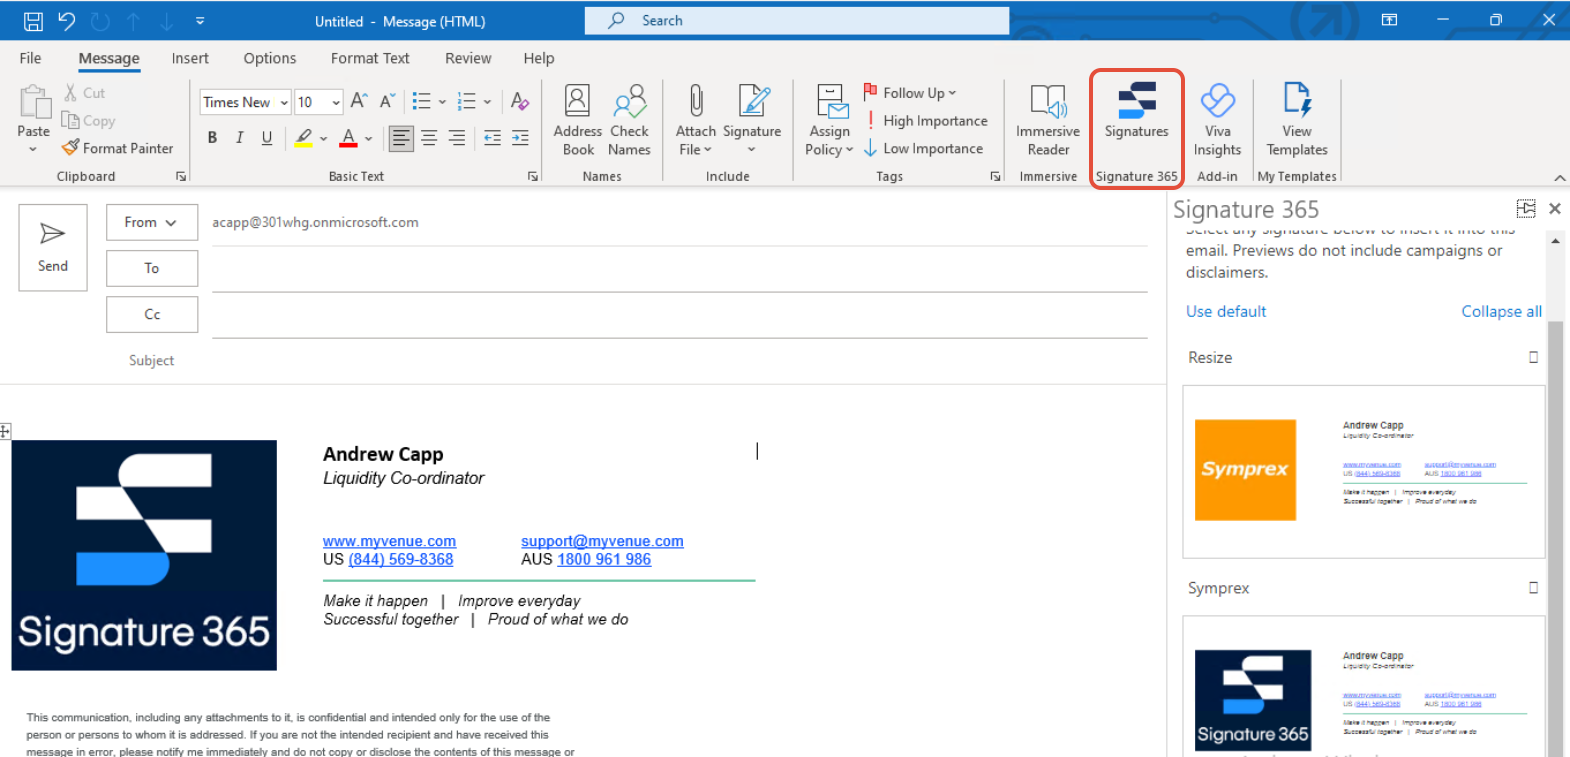Open the www.myvenue.com link
Screen dimensions: 1570x757
point(389,541)
